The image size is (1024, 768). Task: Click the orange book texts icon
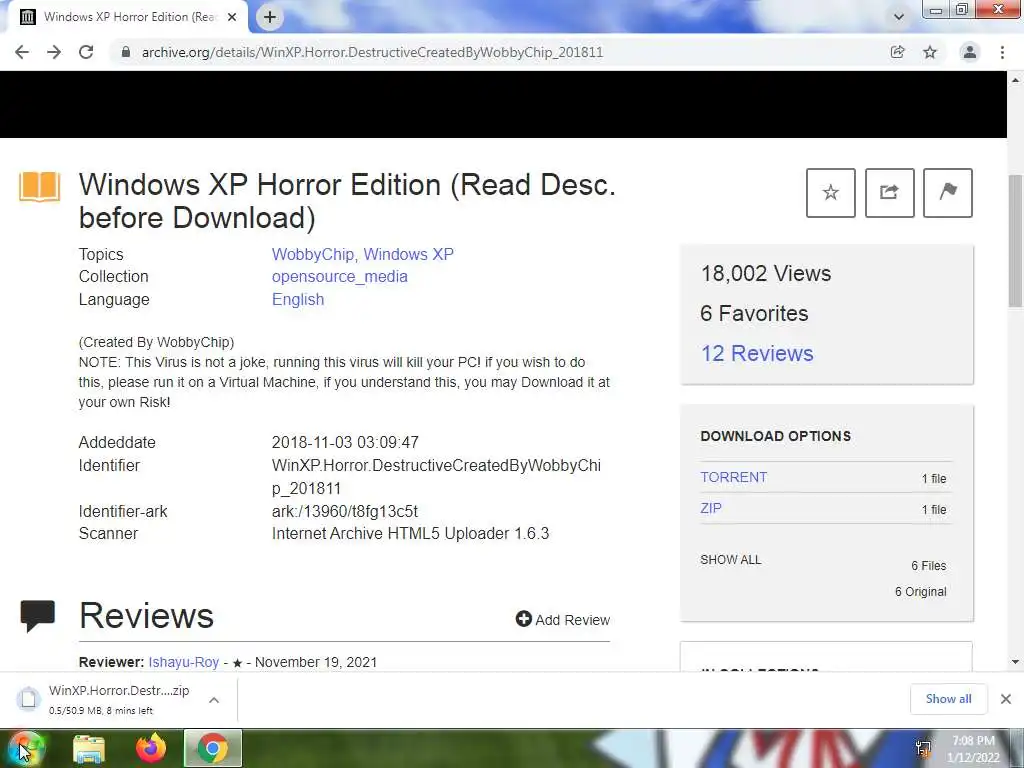pyautogui.click(x=40, y=187)
